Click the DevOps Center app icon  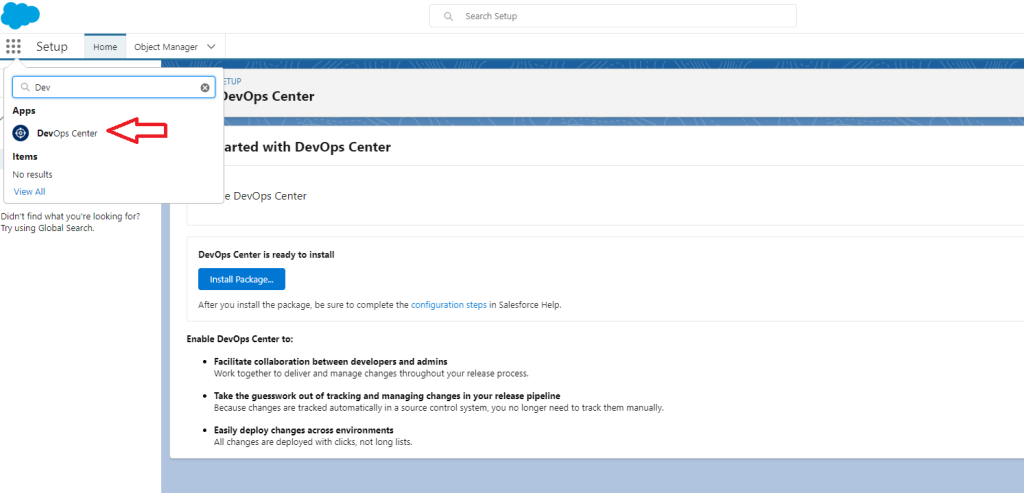(x=21, y=133)
